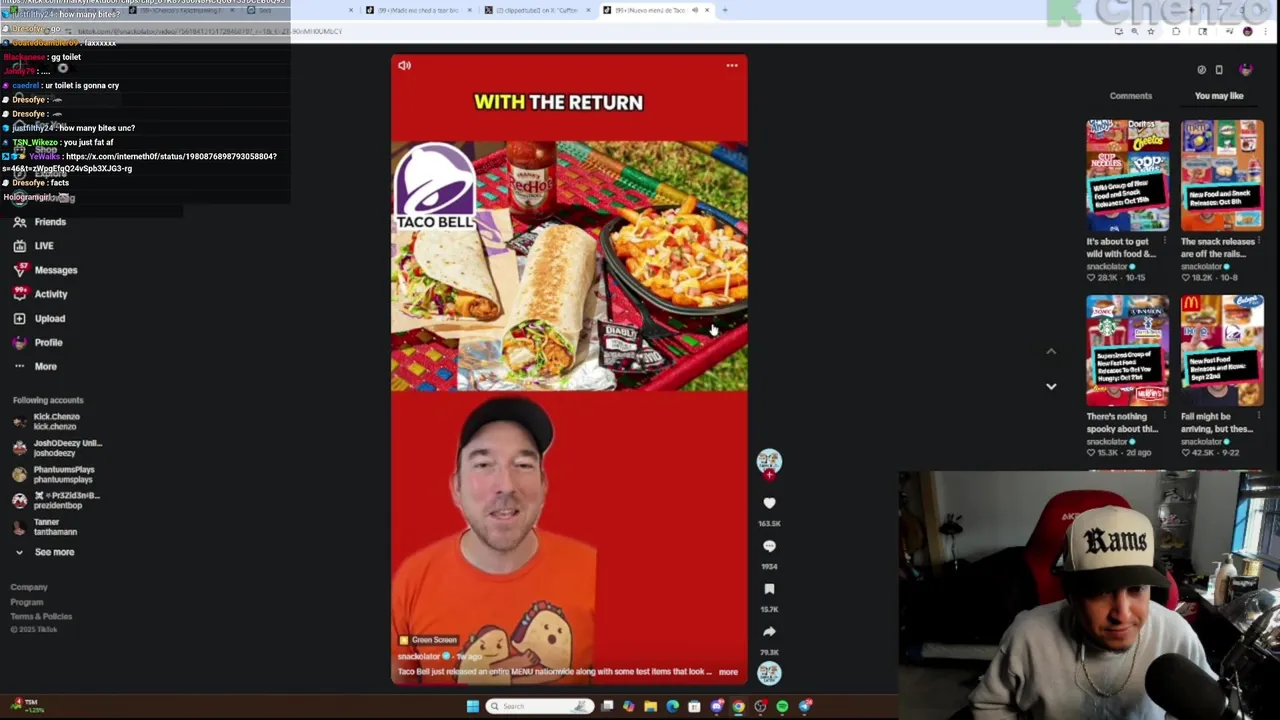Open the Windows Start menu
This screenshot has height=720, width=1280.
(473, 706)
